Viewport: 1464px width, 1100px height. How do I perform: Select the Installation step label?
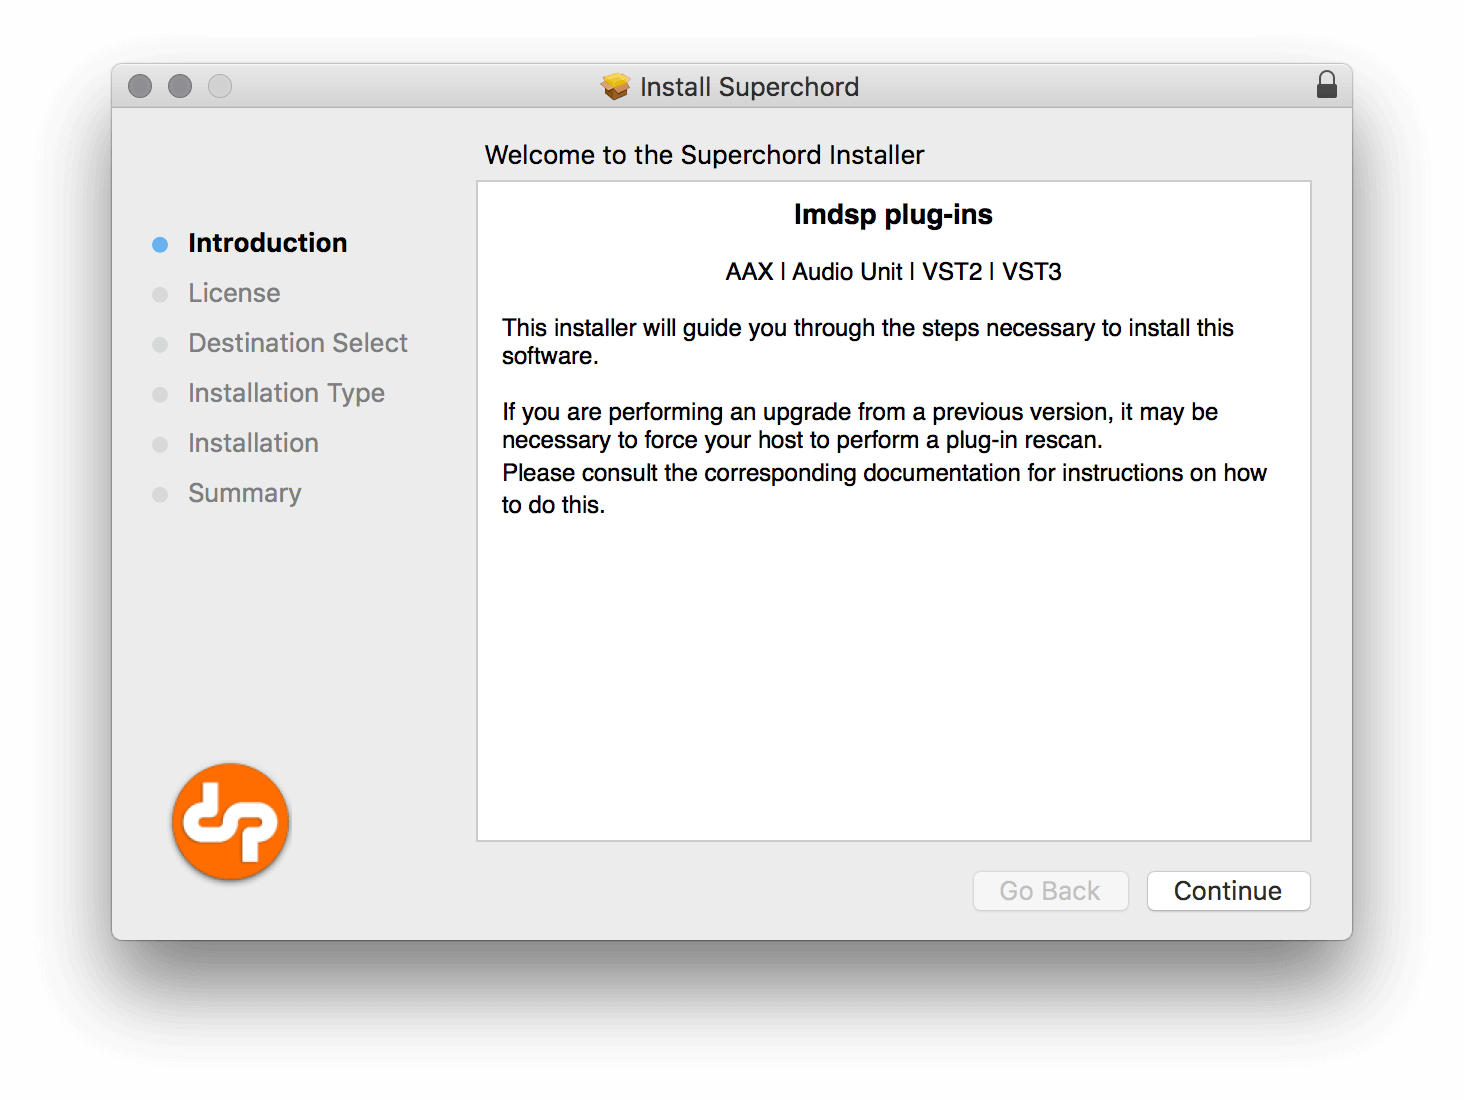coord(253,443)
